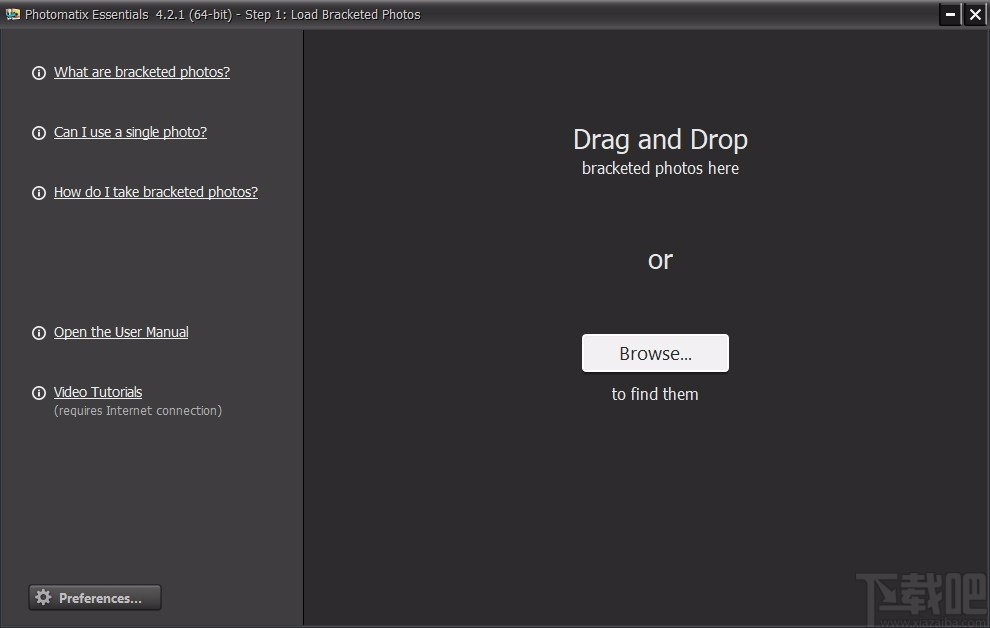
Task: Follow How do I take bracketed photos link
Action: (156, 192)
